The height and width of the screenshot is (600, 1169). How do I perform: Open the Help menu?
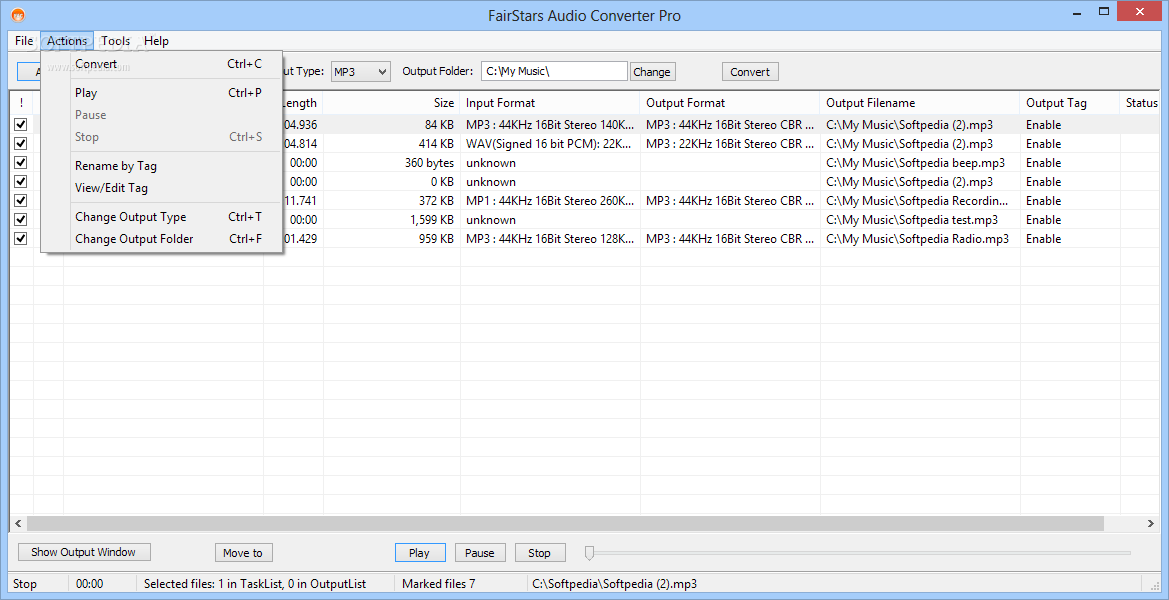pyautogui.click(x=157, y=41)
